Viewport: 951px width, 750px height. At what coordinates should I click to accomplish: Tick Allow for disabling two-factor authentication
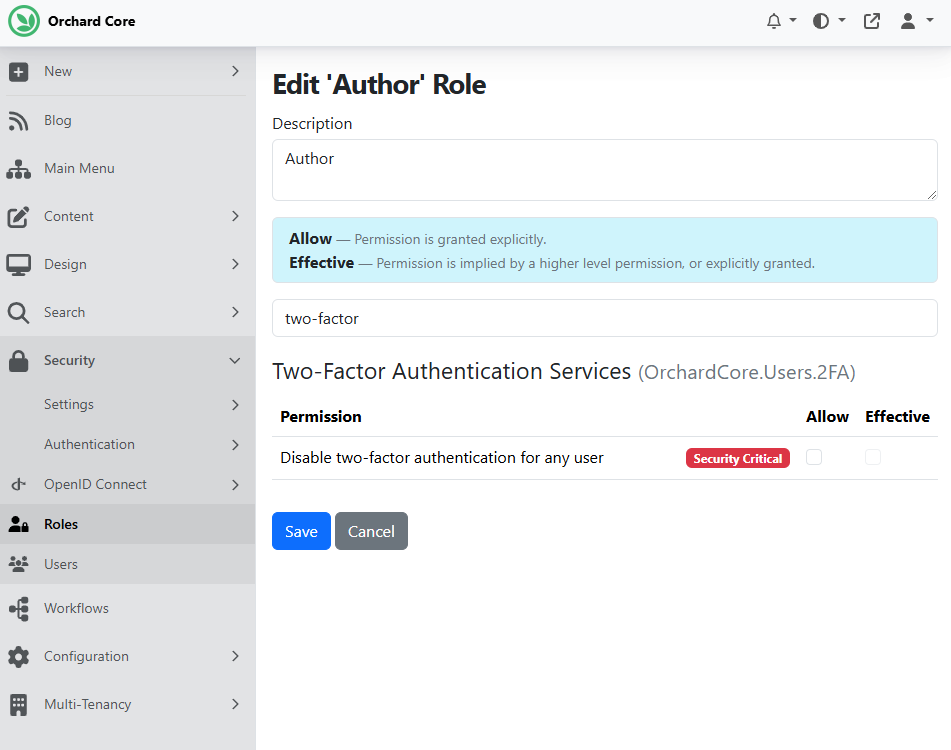[814, 457]
